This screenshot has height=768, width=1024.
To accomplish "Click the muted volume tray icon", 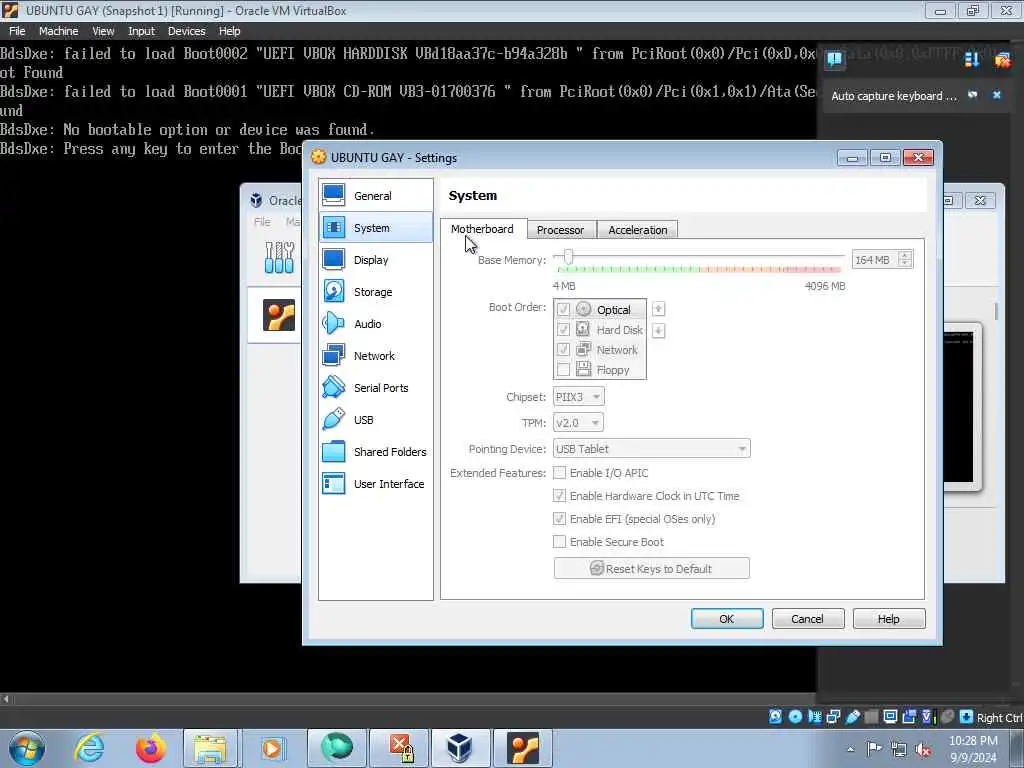I will click(923, 750).
